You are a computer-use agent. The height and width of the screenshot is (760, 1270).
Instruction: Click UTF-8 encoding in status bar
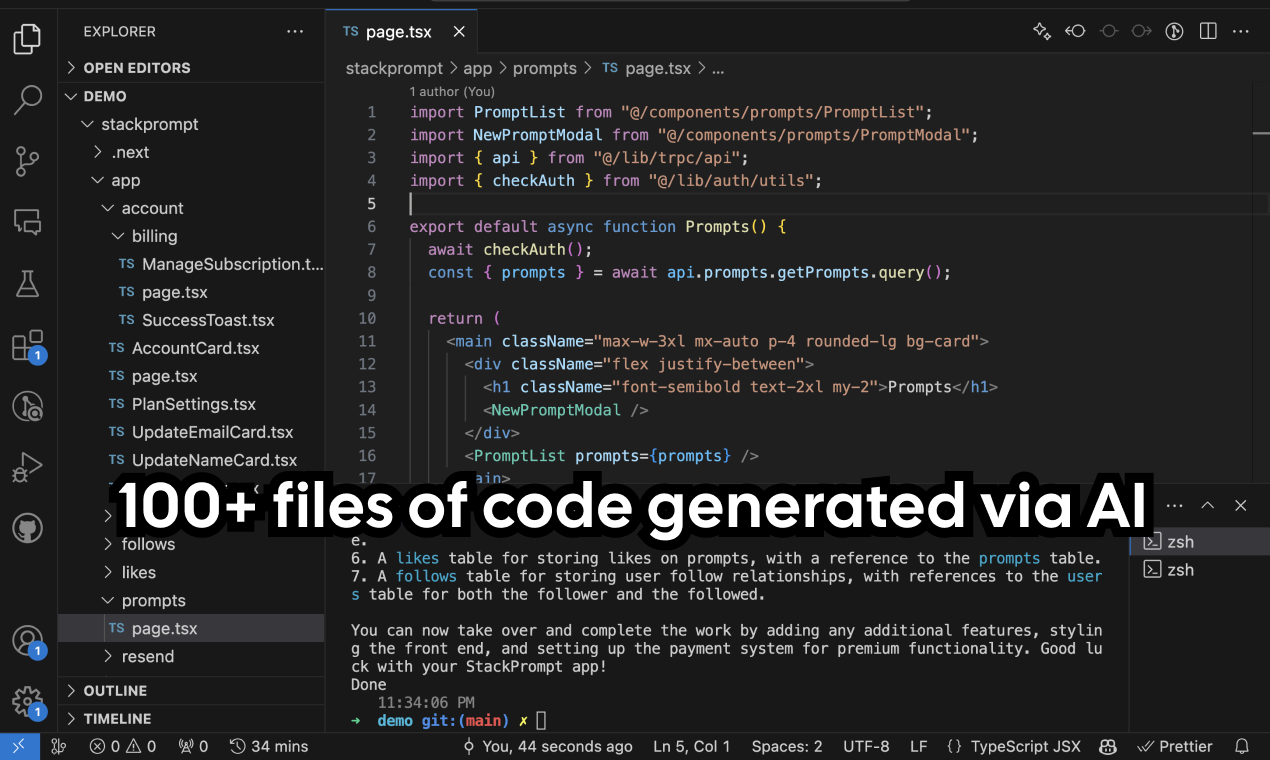pyautogui.click(x=866, y=746)
